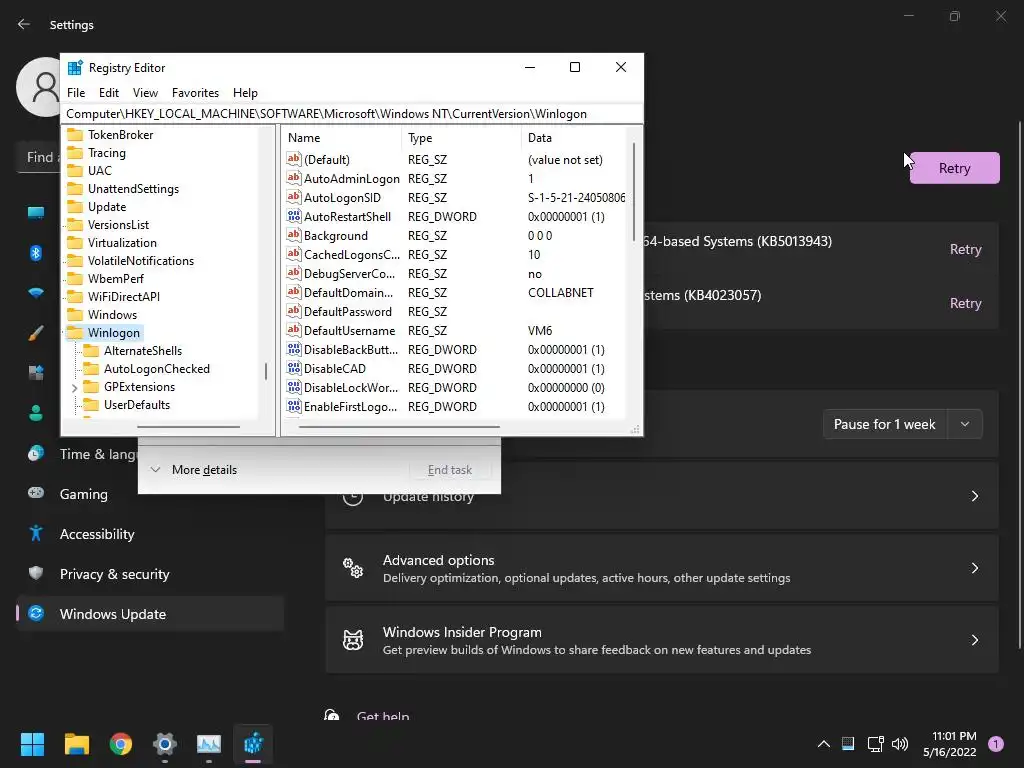Select the DefaultUsername value icon

click(x=294, y=329)
